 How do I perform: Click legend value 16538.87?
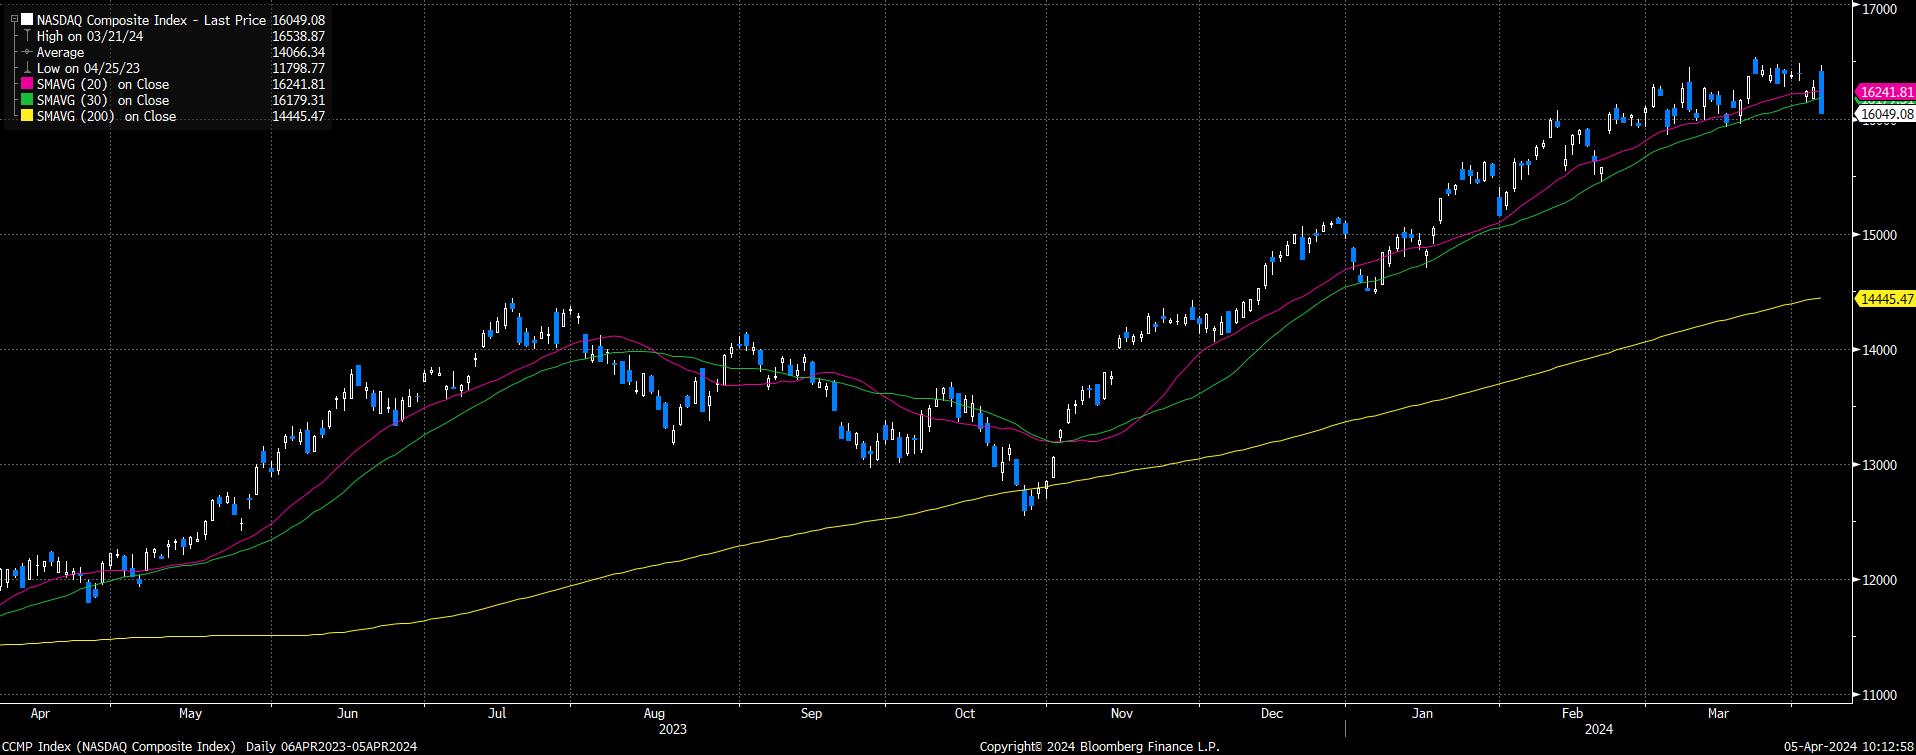pos(298,36)
